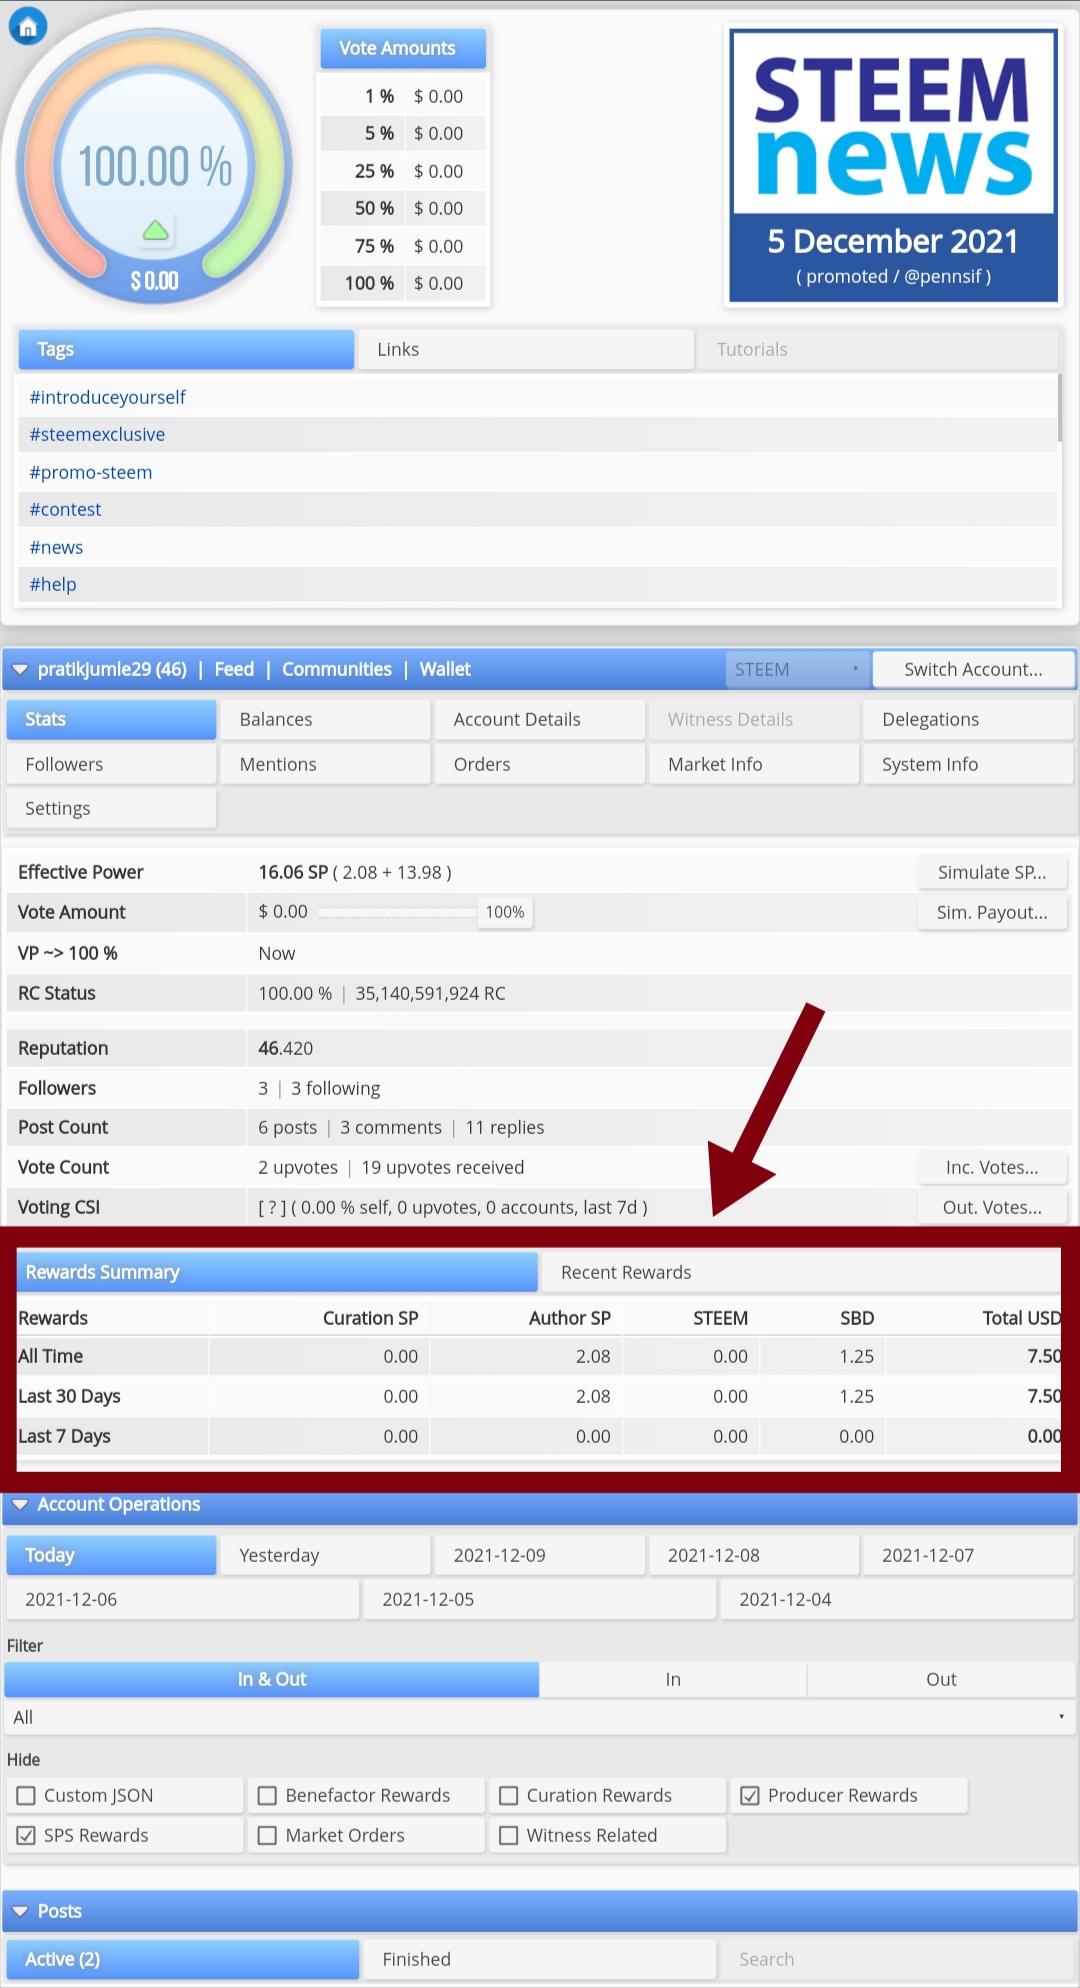Screen dimensions: 1080x1988
Task: Open the #steemexclusive tag
Action: point(97,435)
